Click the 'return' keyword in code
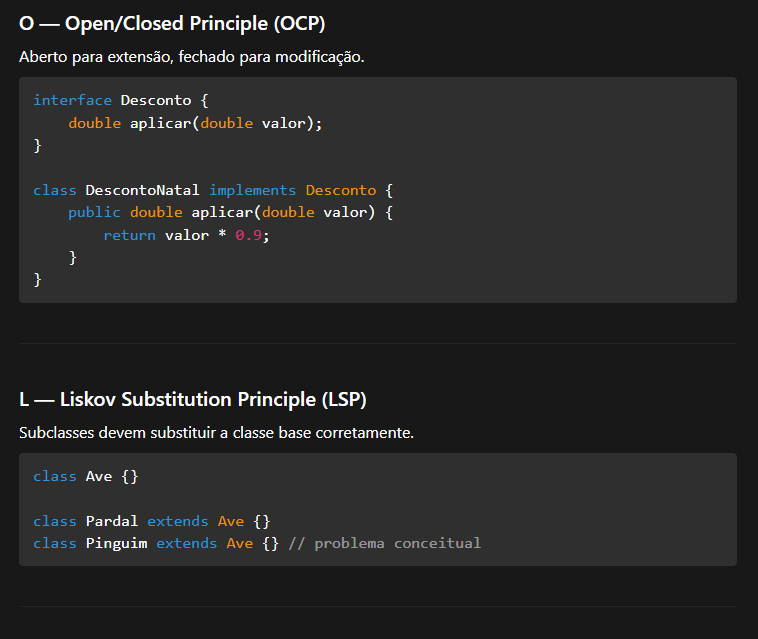 point(129,235)
